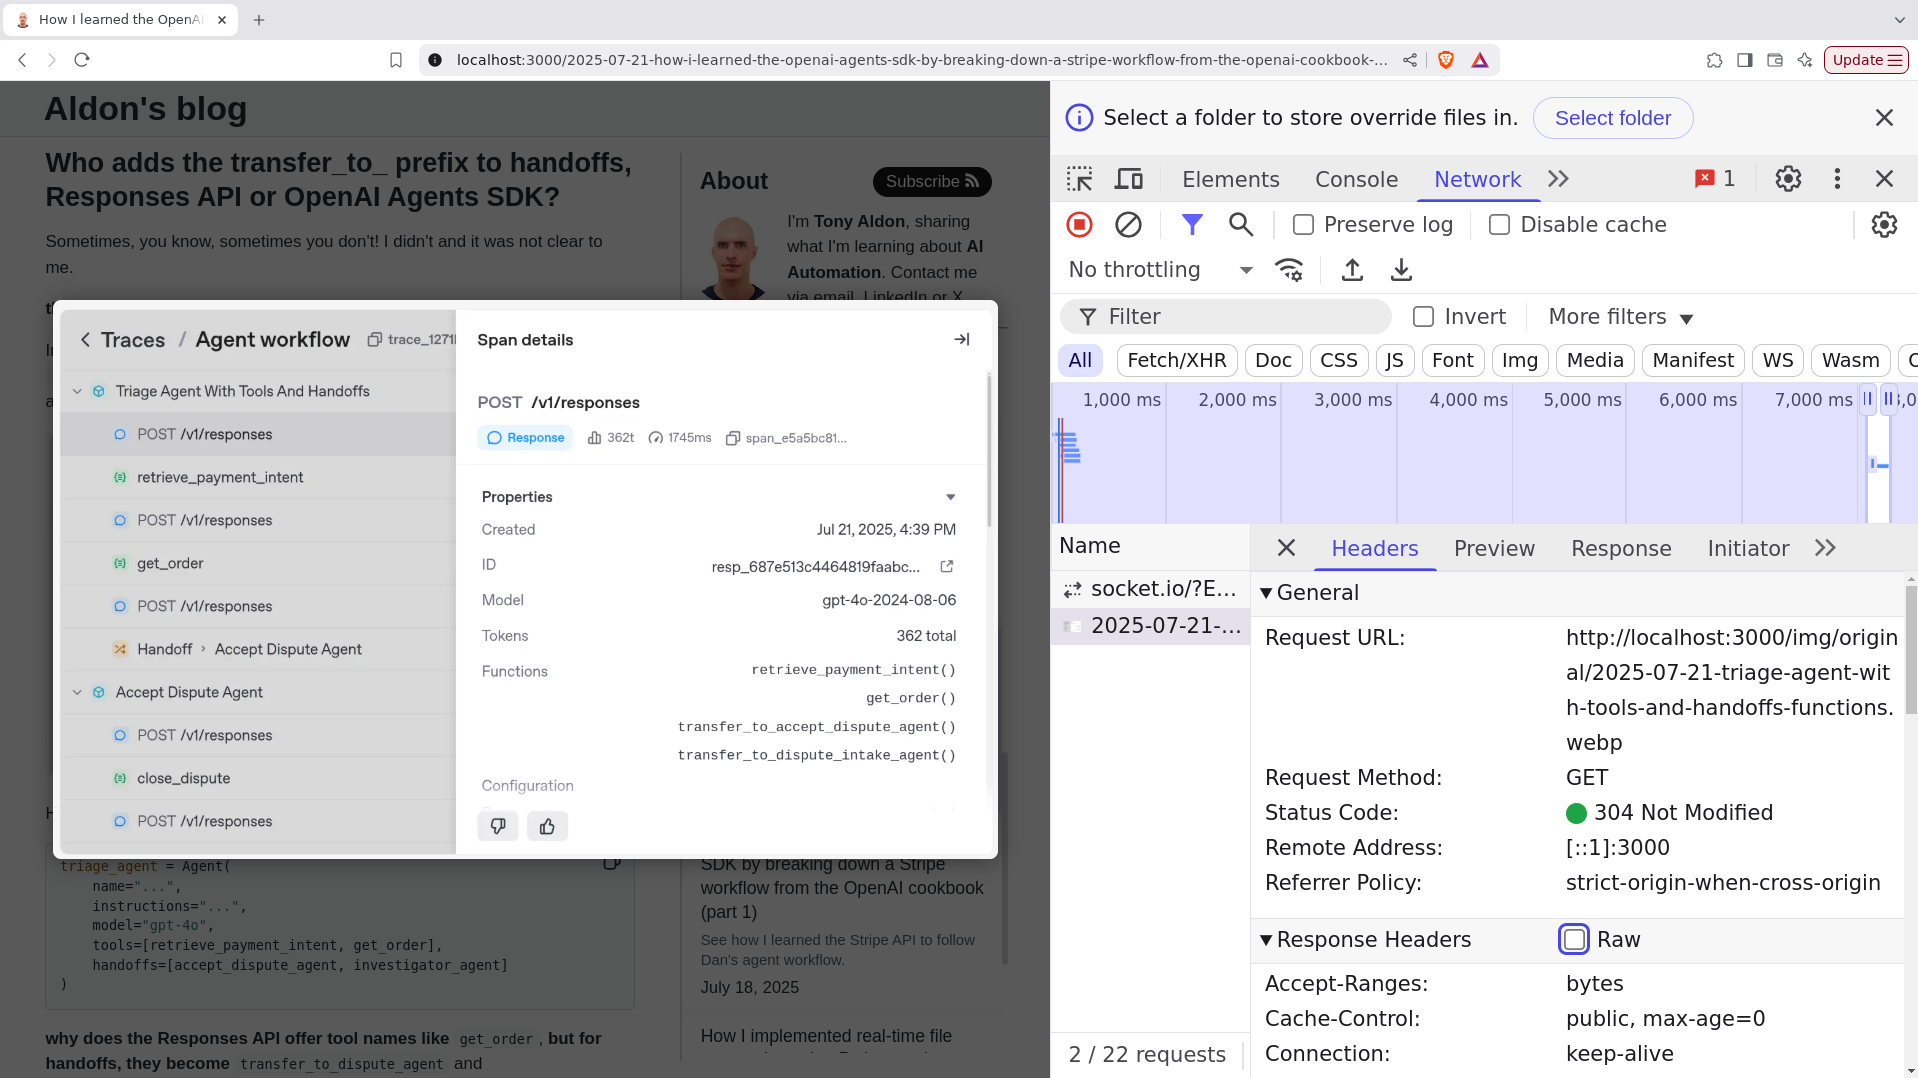The height and width of the screenshot is (1078, 1918).
Task: Clear all network requests
Action: [x=1129, y=225]
